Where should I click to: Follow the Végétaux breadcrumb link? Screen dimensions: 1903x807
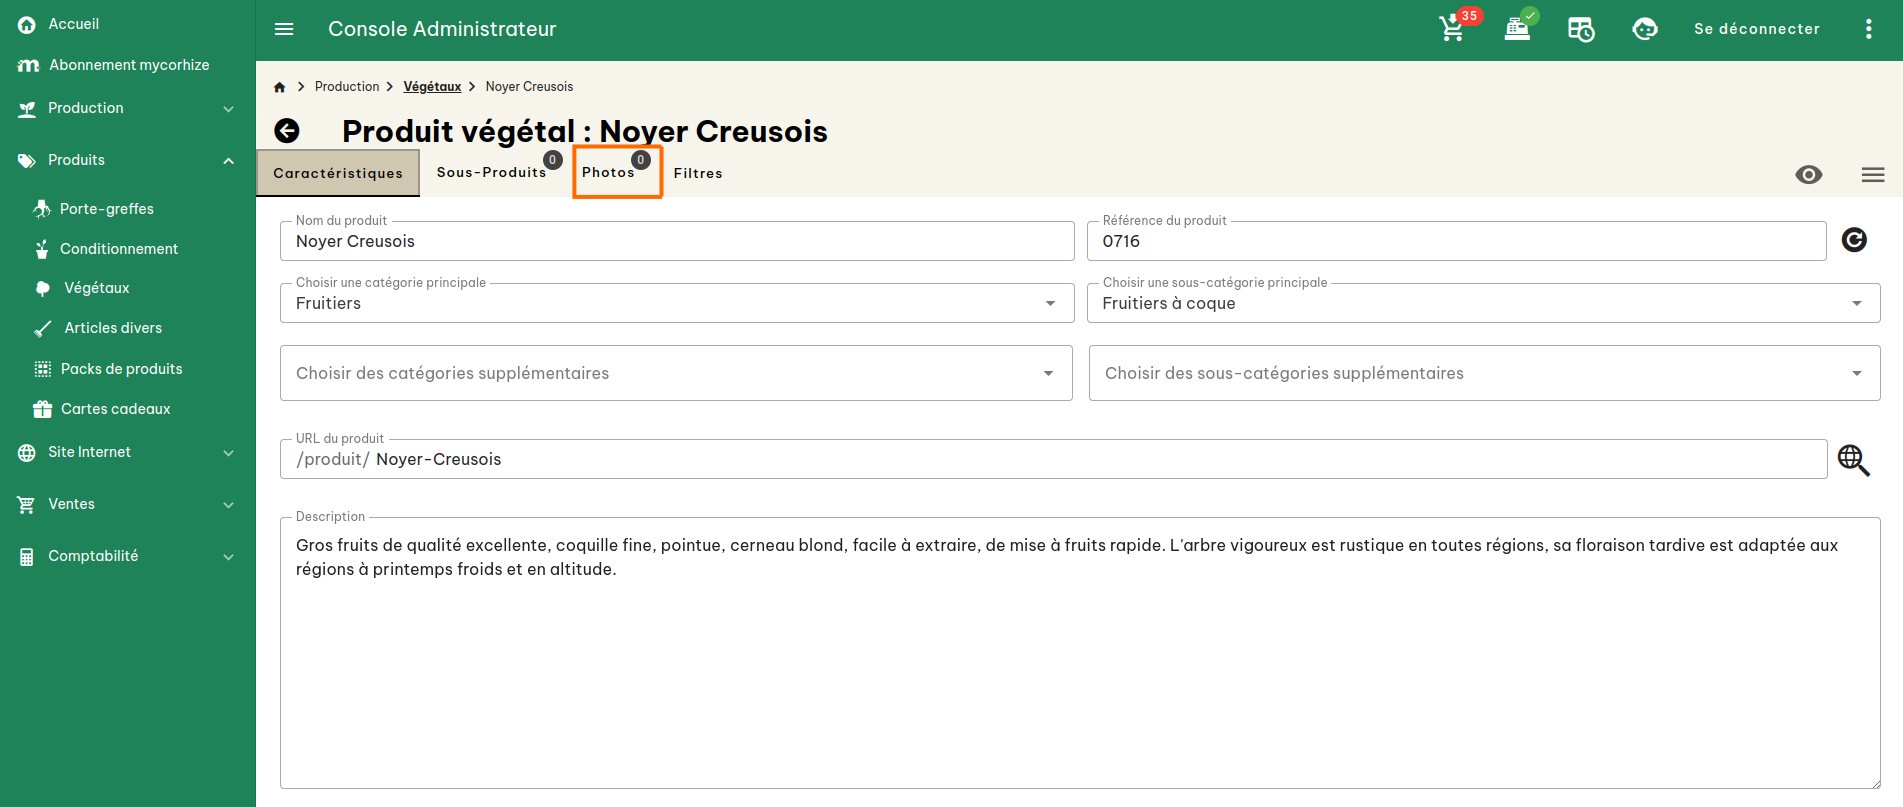(x=432, y=87)
